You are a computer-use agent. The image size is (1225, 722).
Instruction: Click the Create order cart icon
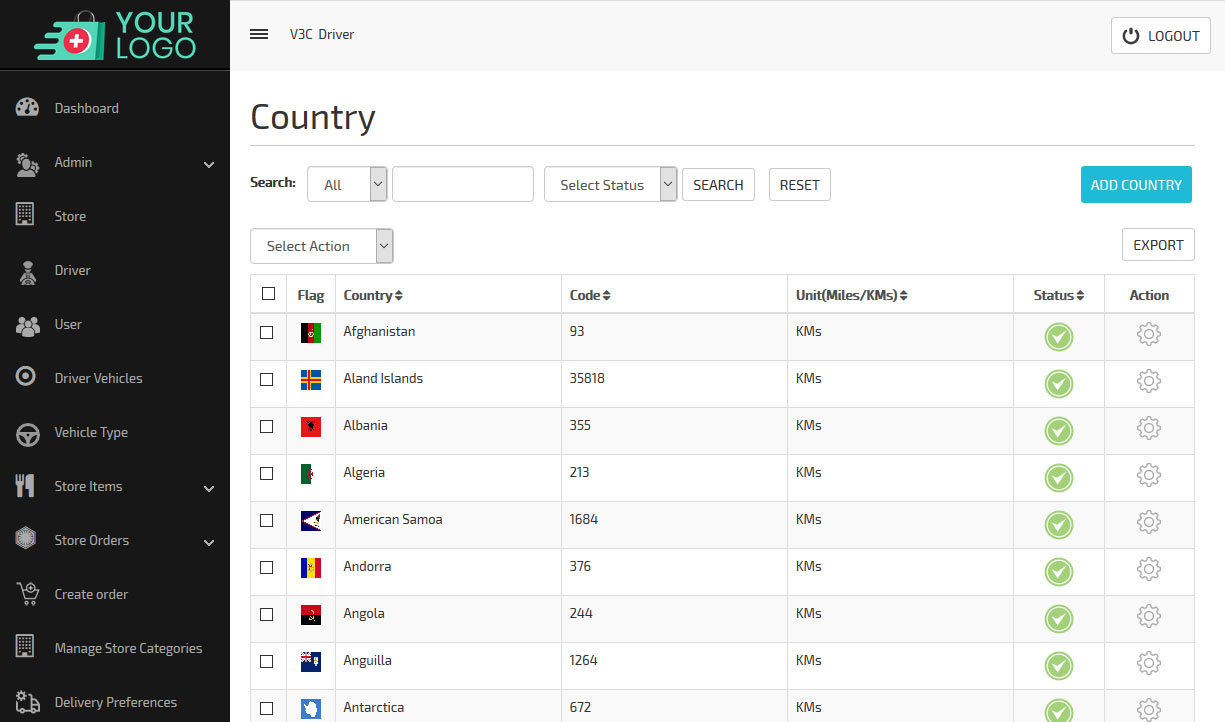[27, 594]
